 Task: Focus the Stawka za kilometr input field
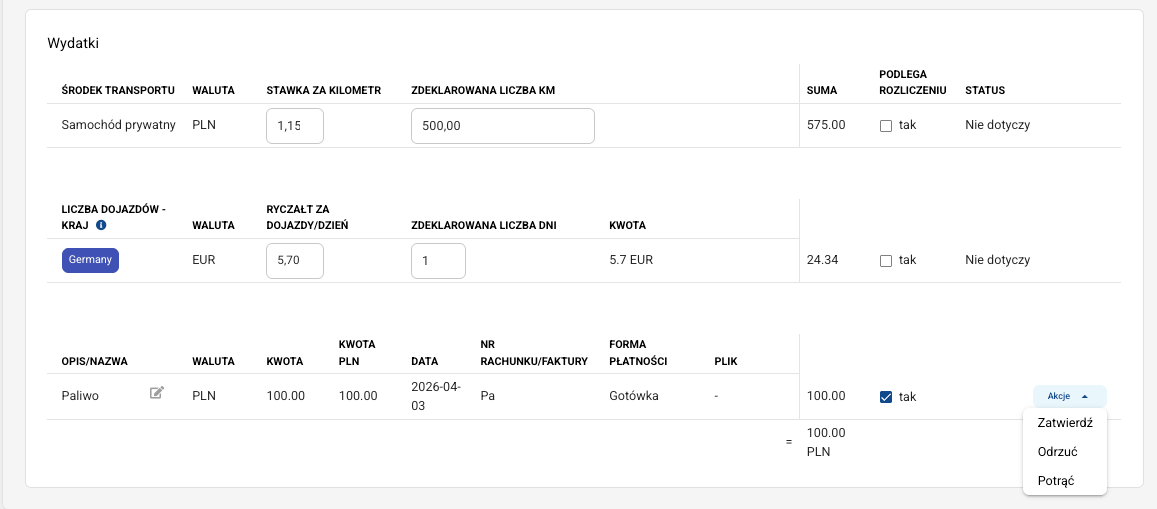[295, 126]
